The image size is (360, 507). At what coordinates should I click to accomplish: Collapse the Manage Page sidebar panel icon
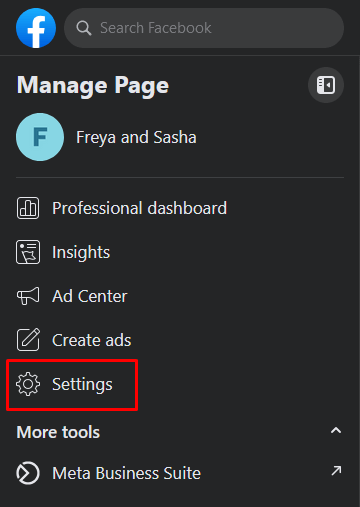(x=326, y=85)
